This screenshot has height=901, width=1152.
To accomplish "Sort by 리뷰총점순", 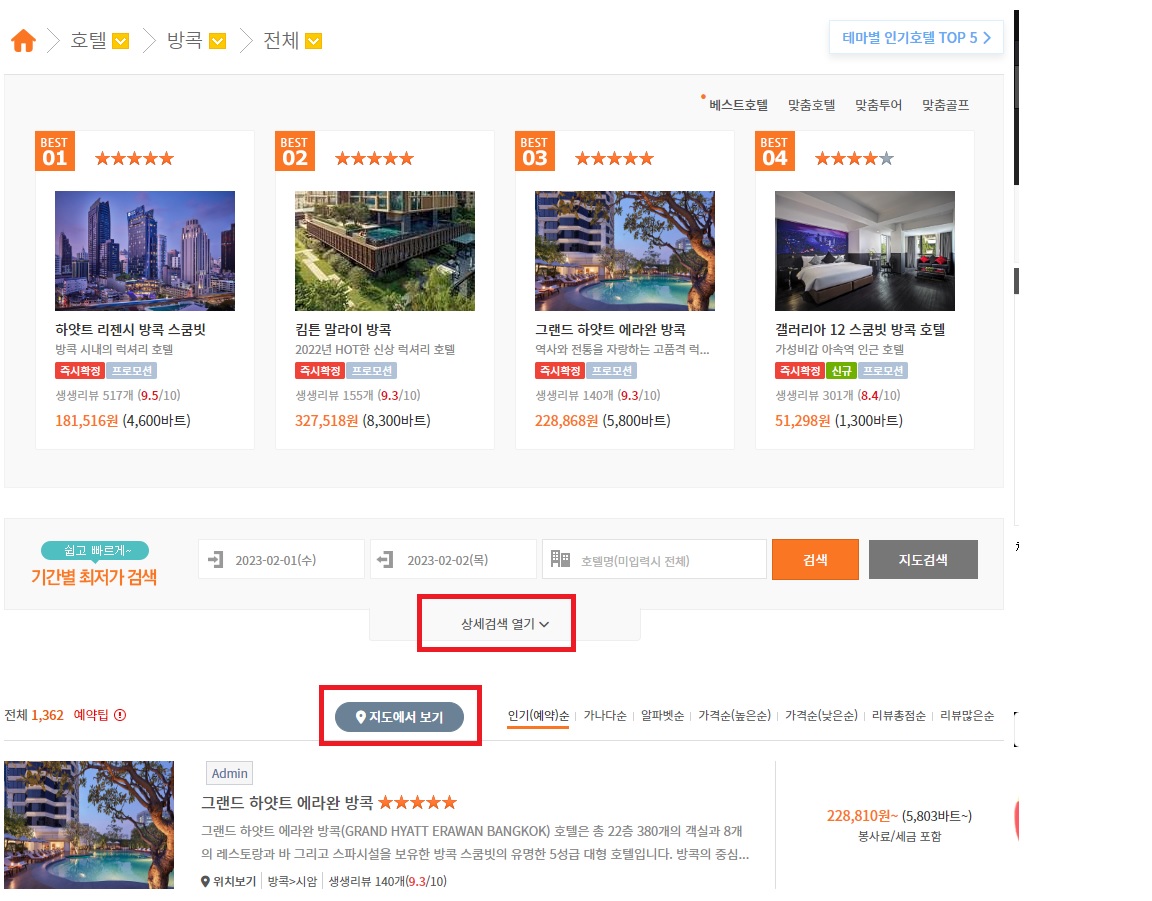I will click(898, 716).
